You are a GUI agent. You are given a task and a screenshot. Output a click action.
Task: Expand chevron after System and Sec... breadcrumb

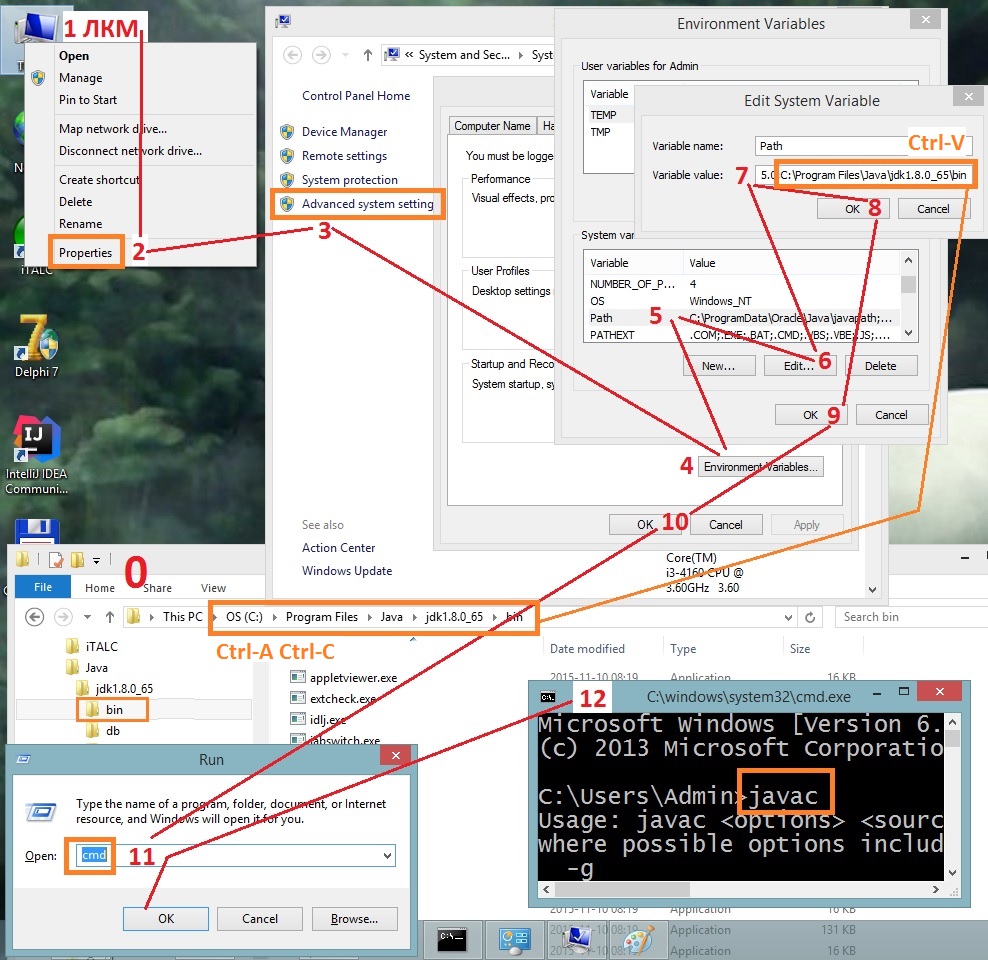[520, 55]
